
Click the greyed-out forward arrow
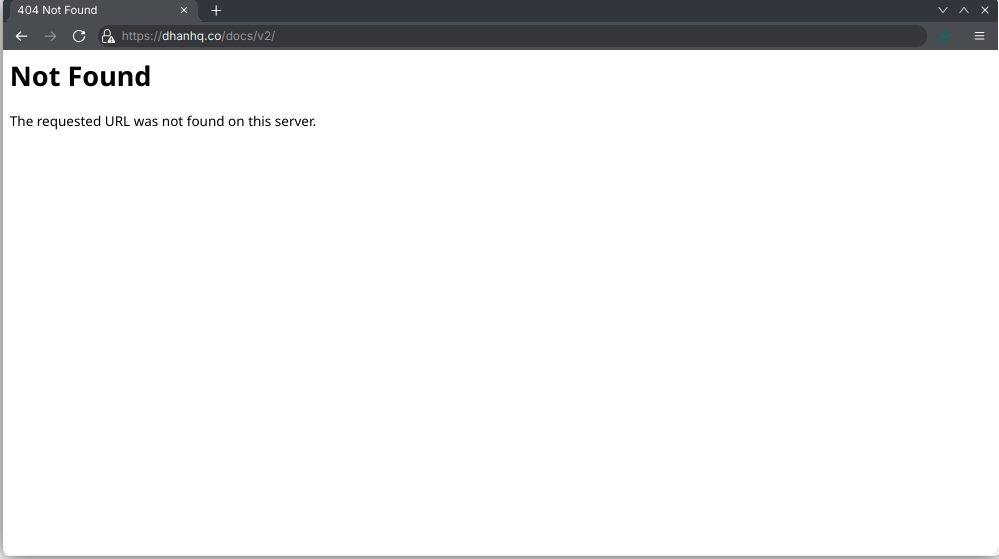point(50,36)
